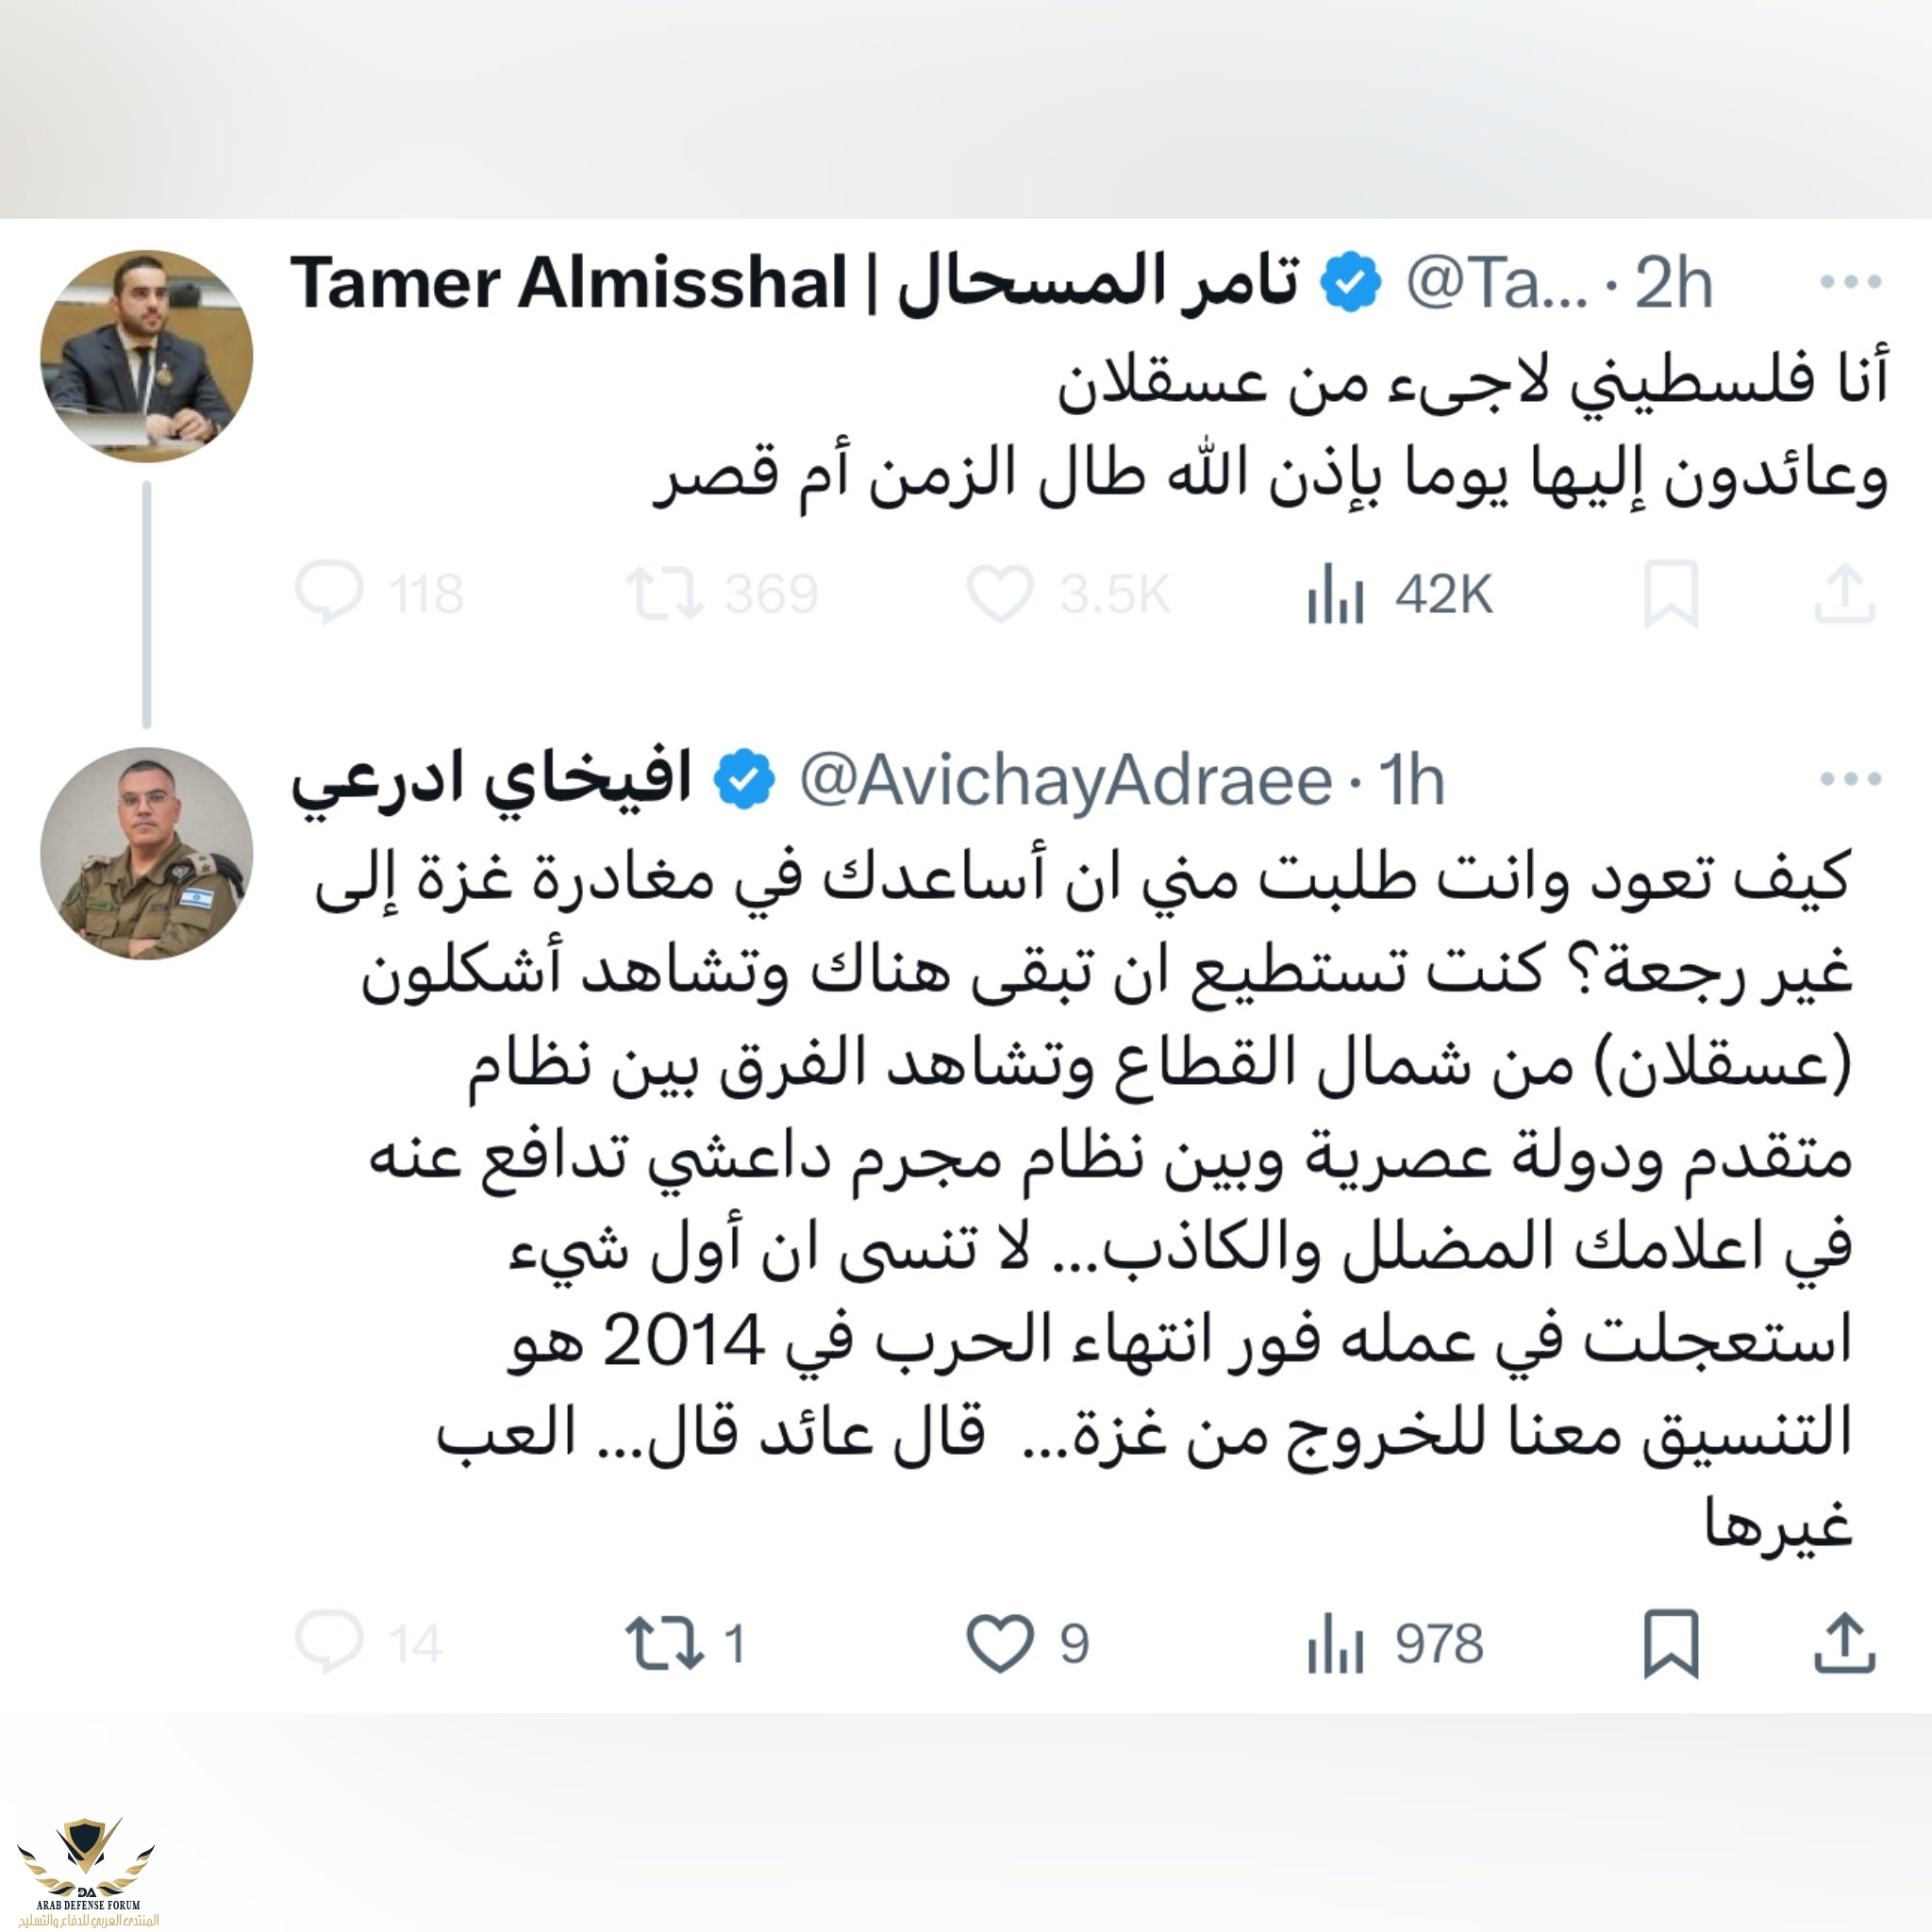Image resolution: width=1932 pixels, height=1932 pixels.
Task: Share Tamer Almisshal's tweet
Action: (x=1844, y=594)
